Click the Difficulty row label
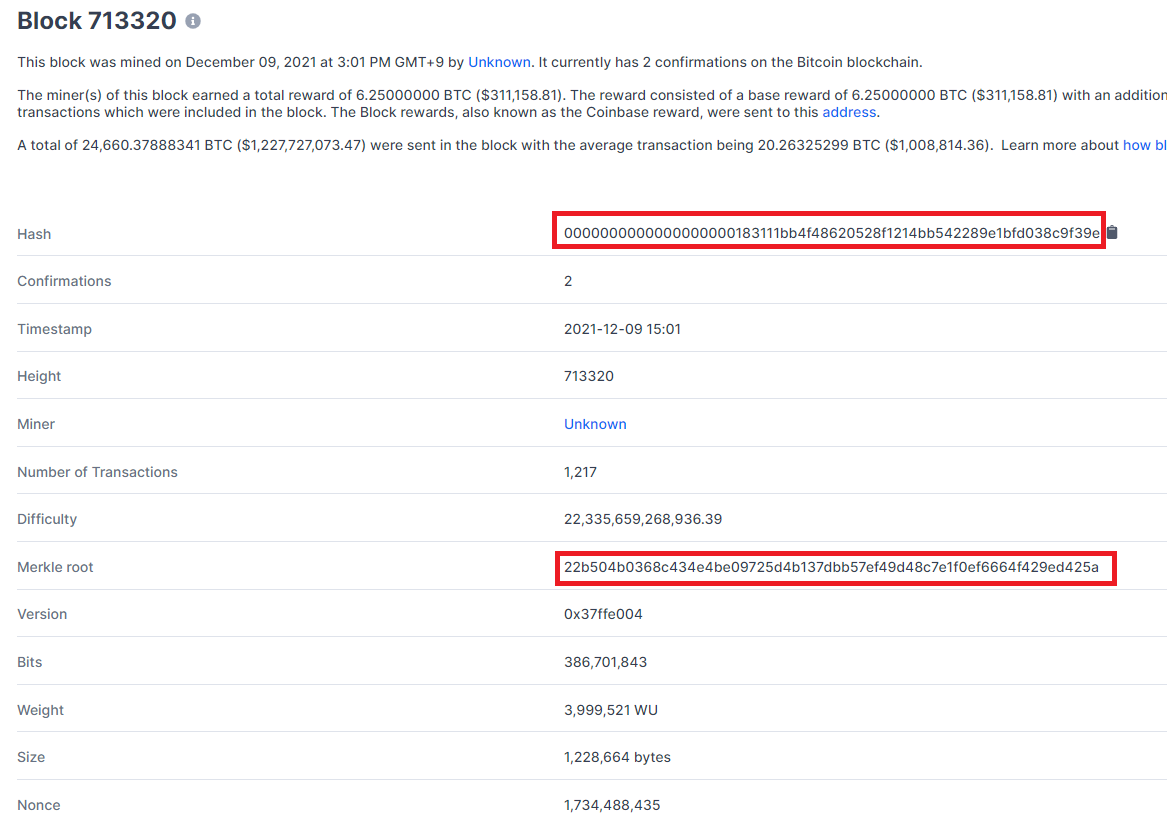The height and width of the screenshot is (821, 1167). pyautogui.click(x=47, y=520)
